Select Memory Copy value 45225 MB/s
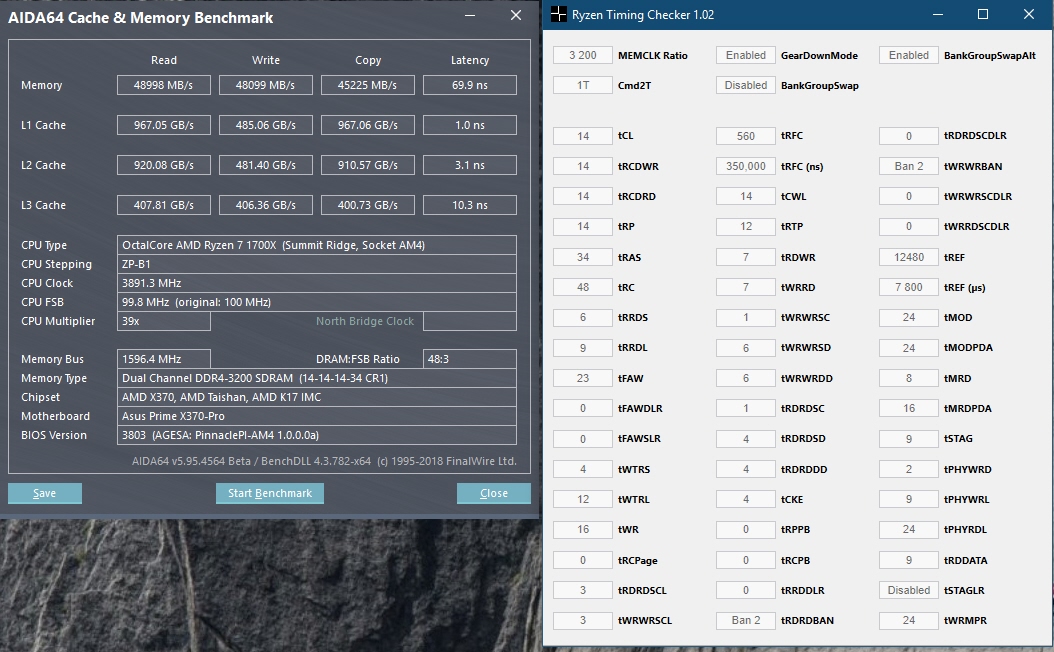Image resolution: width=1054 pixels, height=652 pixels. coord(368,85)
